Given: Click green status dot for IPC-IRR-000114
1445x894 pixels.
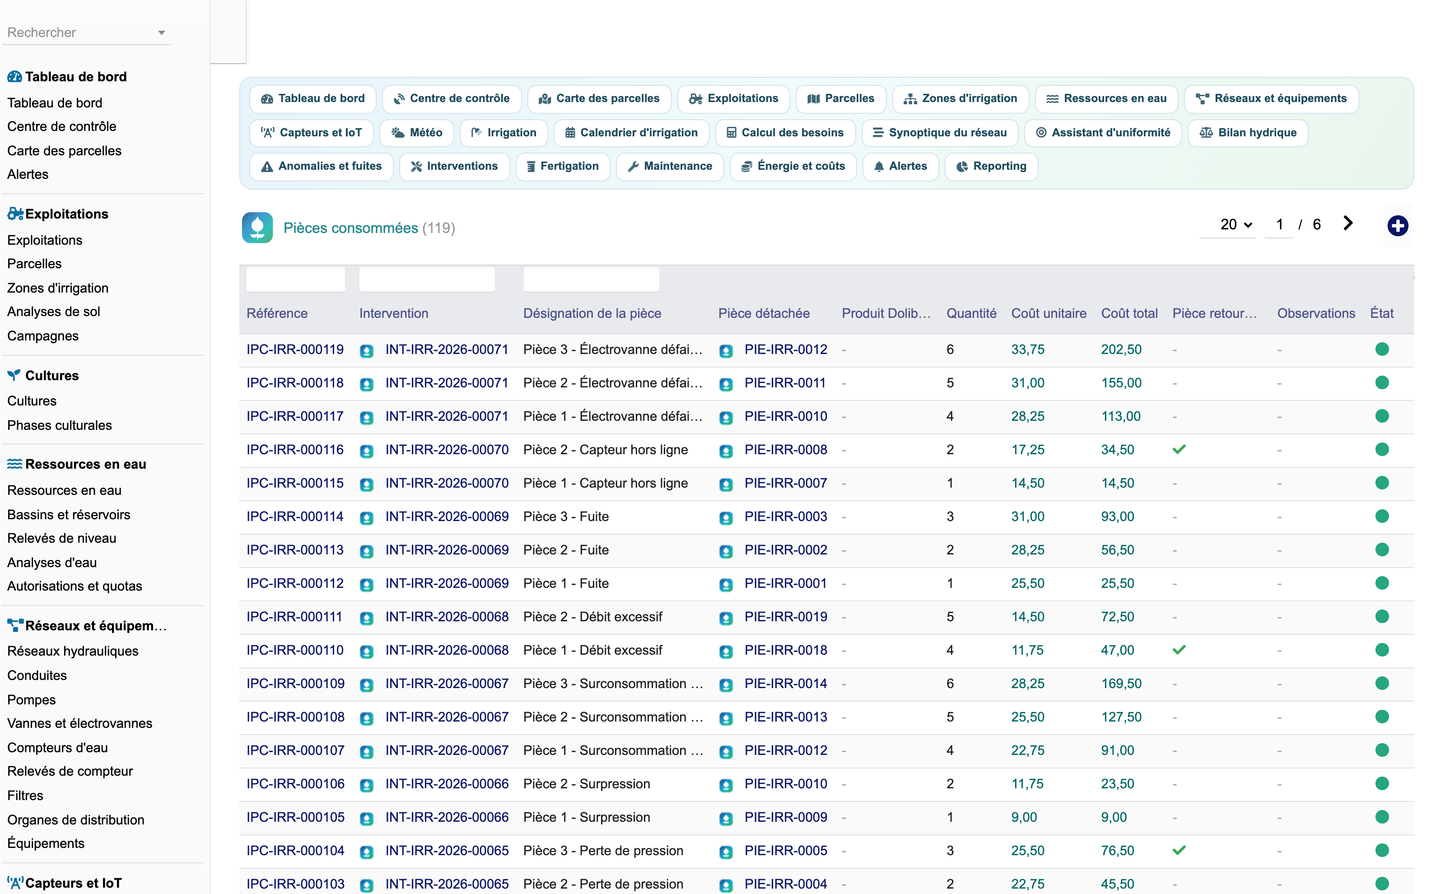Looking at the screenshot, I should (x=1382, y=516).
